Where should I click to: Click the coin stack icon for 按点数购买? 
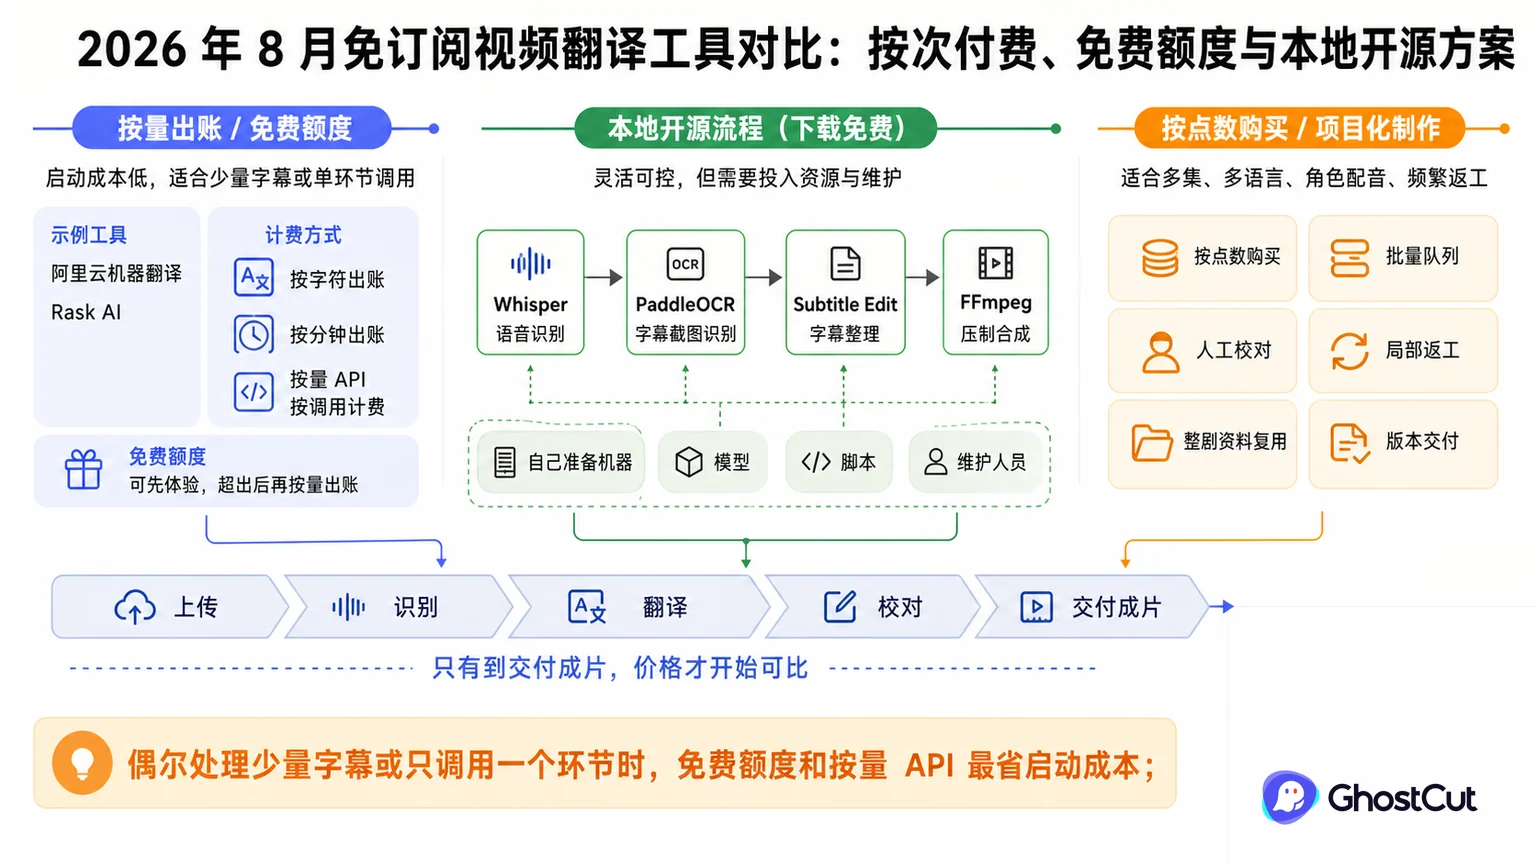tap(1160, 257)
